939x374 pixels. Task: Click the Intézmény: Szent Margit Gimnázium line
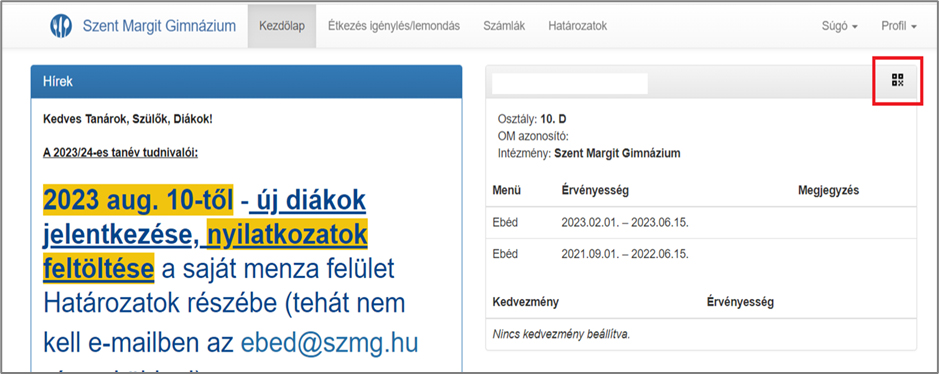(589, 153)
